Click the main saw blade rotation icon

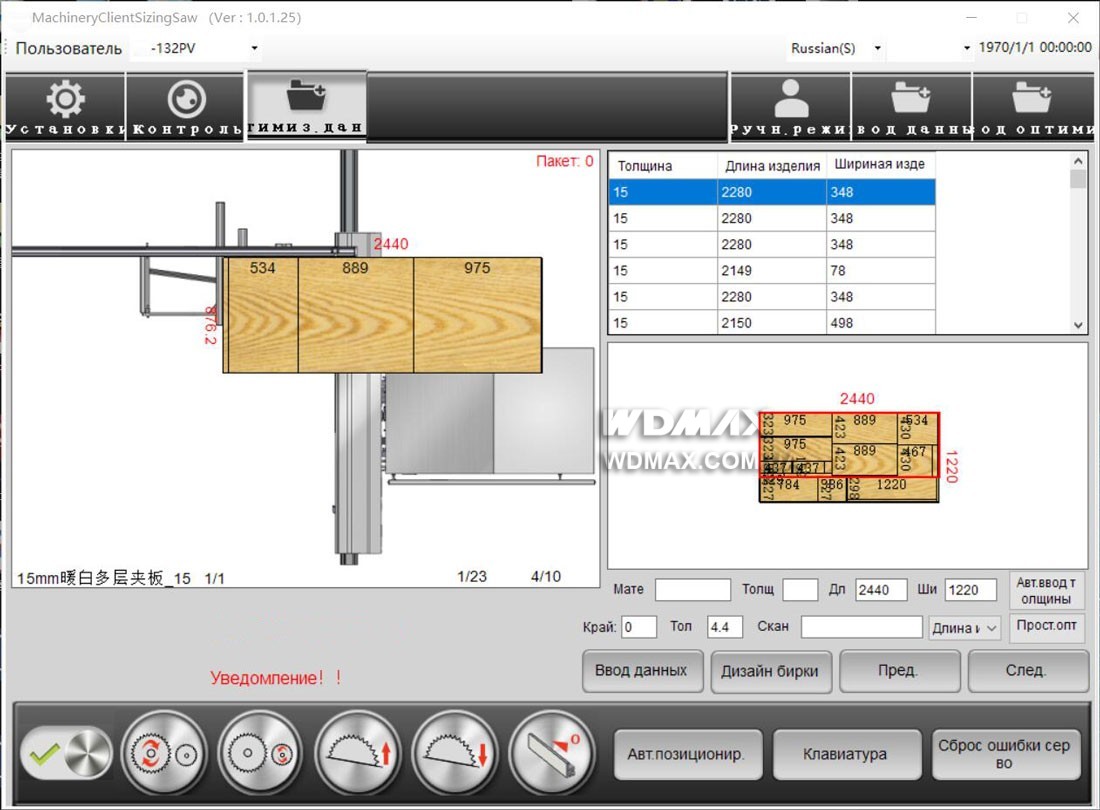tap(164, 754)
